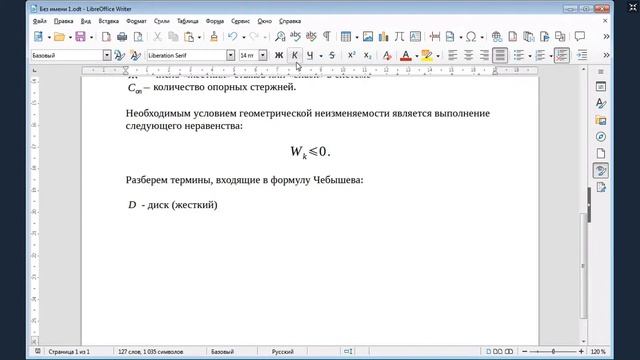Open sidebar Gallery icon
Screen dimensions: 640x360
pyautogui.click(x=601, y=120)
